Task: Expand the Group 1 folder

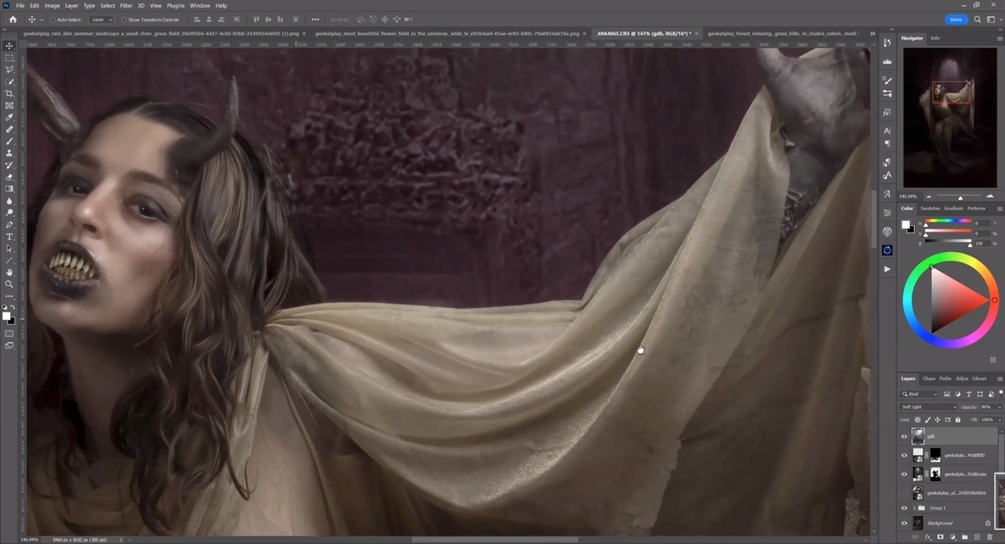Action: click(x=914, y=508)
